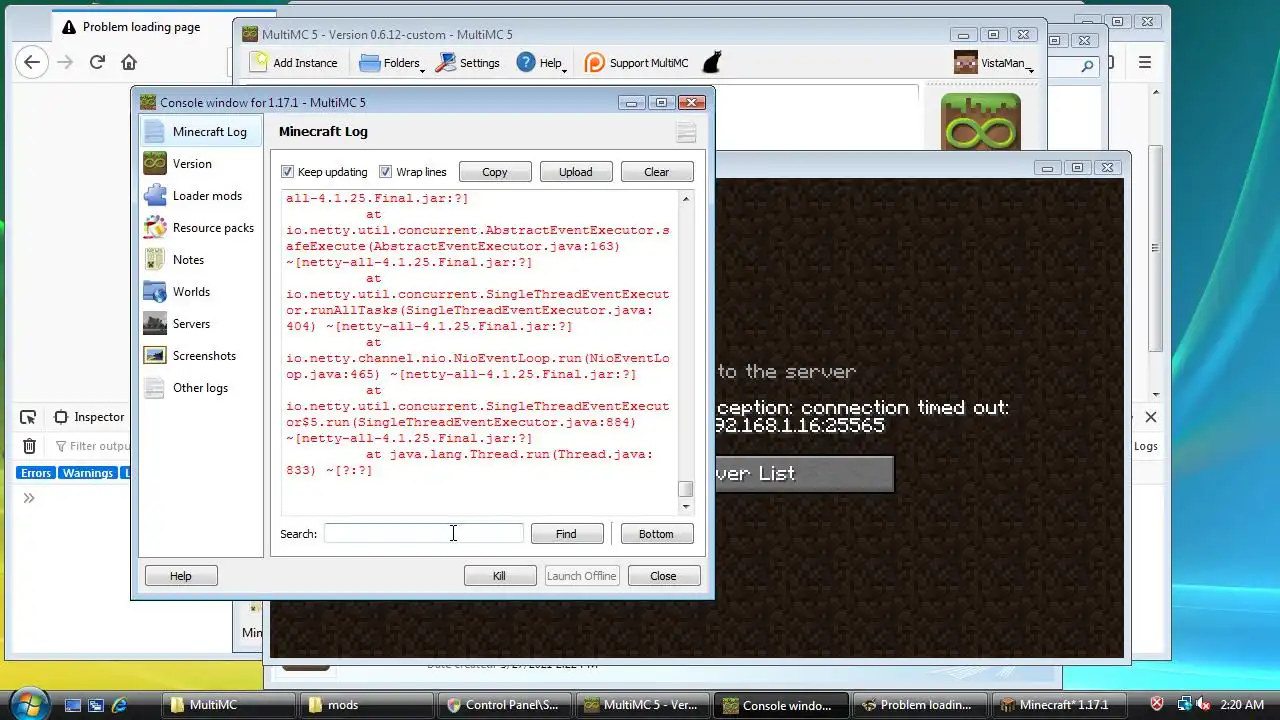Screen dimensions: 1280x720
Task: Click the Support MultiMC Patreon button
Action: point(637,63)
